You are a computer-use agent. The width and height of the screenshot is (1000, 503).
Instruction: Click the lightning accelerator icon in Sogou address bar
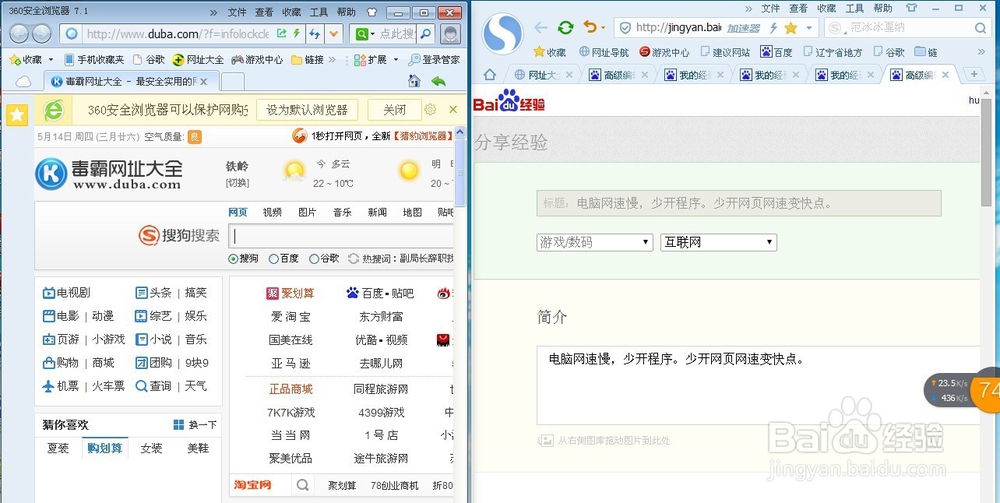(774, 28)
